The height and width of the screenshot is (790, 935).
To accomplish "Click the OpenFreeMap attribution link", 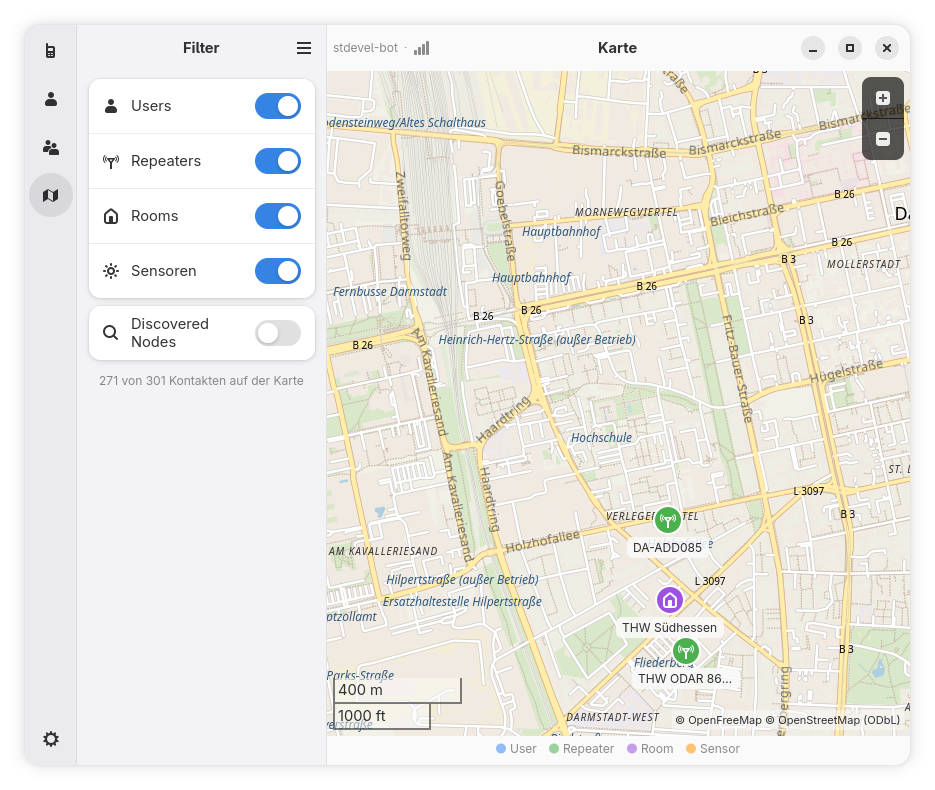I will click(719, 720).
